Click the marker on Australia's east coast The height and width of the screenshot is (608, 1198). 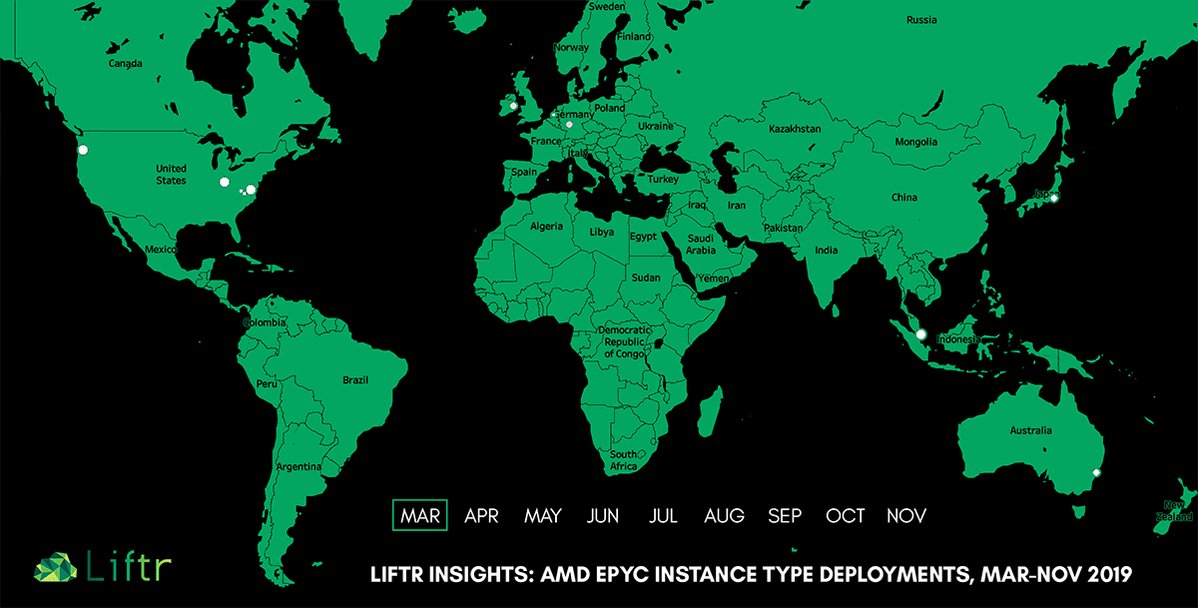click(1096, 473)
